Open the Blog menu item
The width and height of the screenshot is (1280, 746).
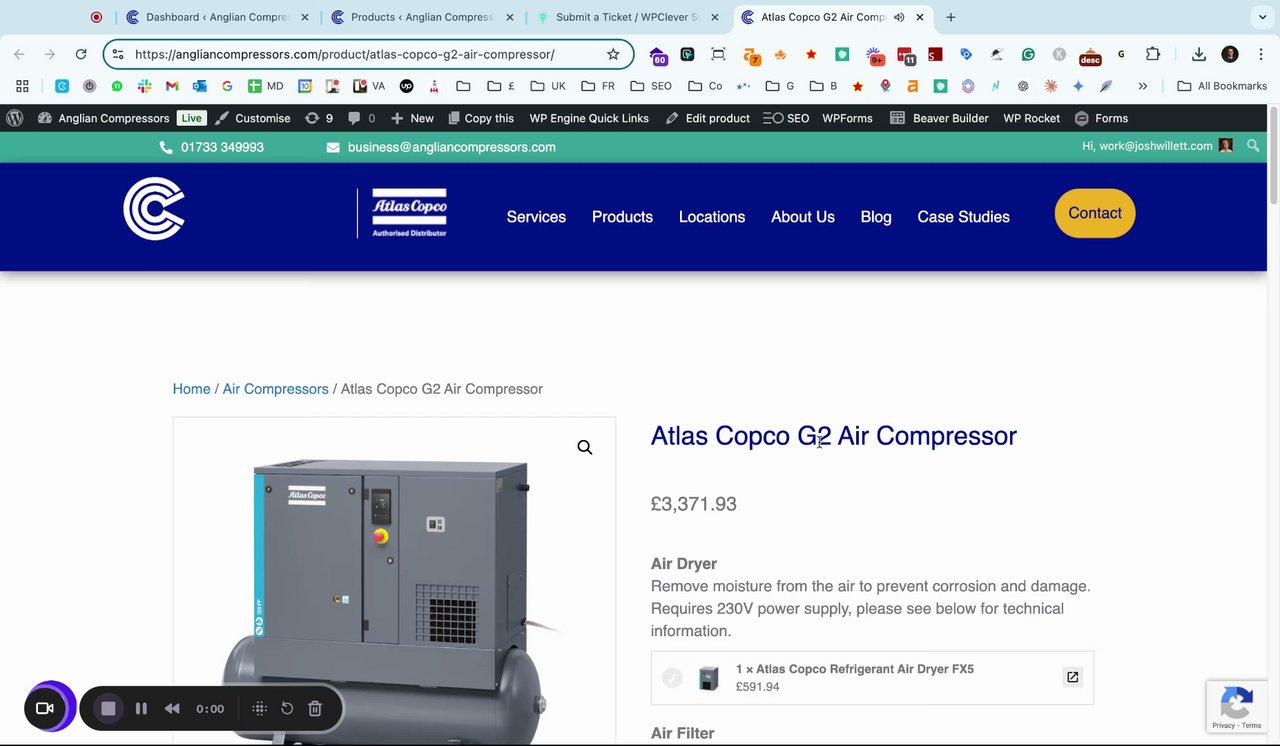[876, 217]
